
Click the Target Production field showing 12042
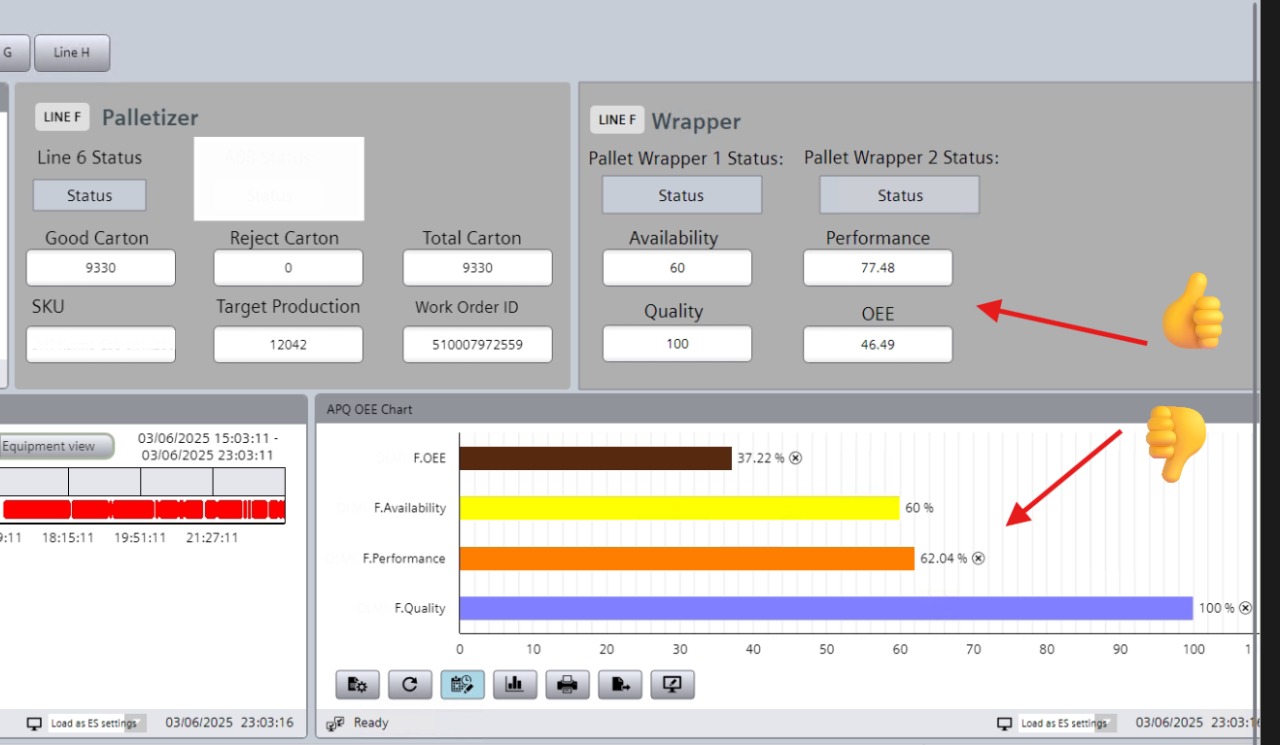coord(288,345)
